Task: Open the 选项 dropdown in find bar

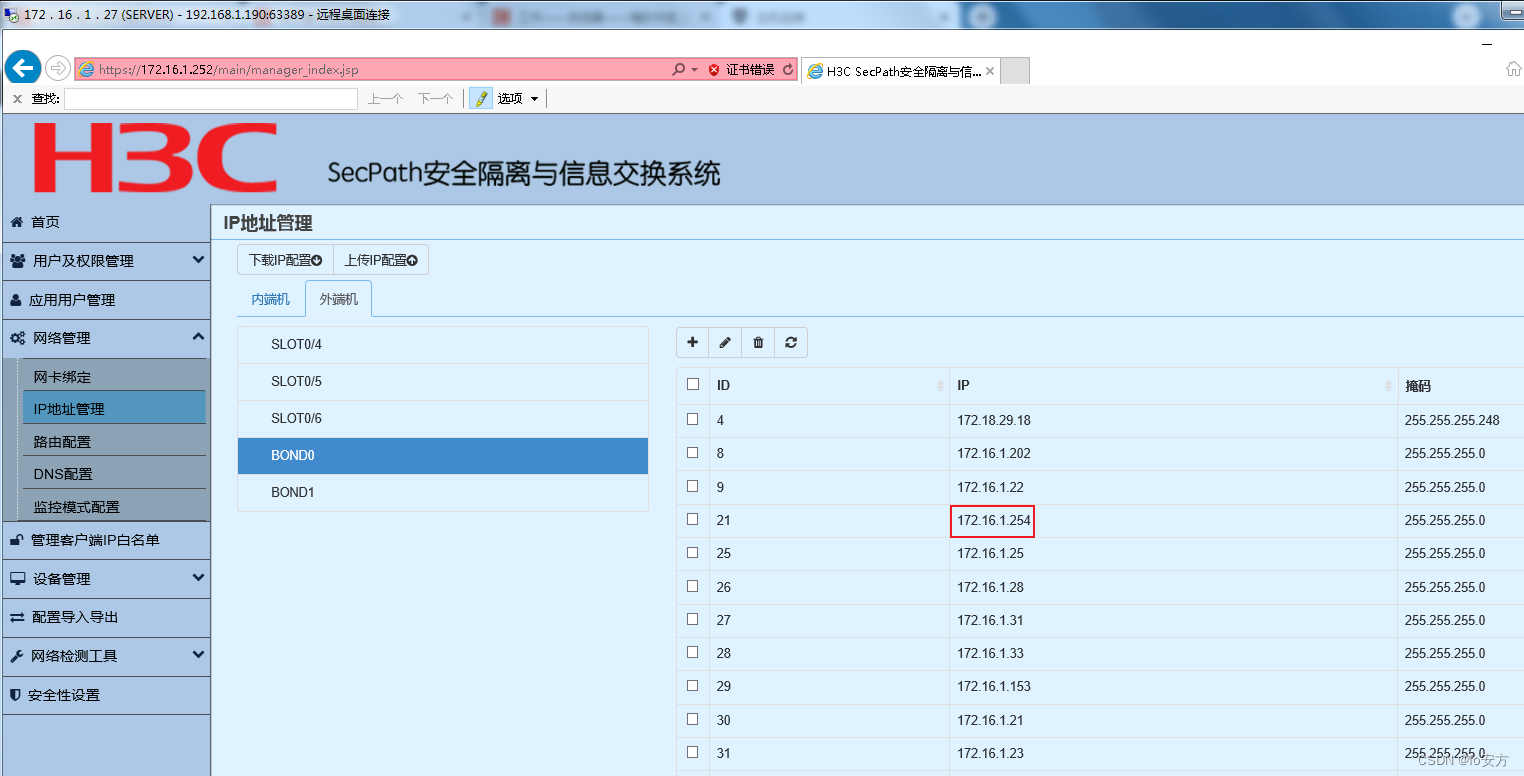Action: tap(519, 98)
